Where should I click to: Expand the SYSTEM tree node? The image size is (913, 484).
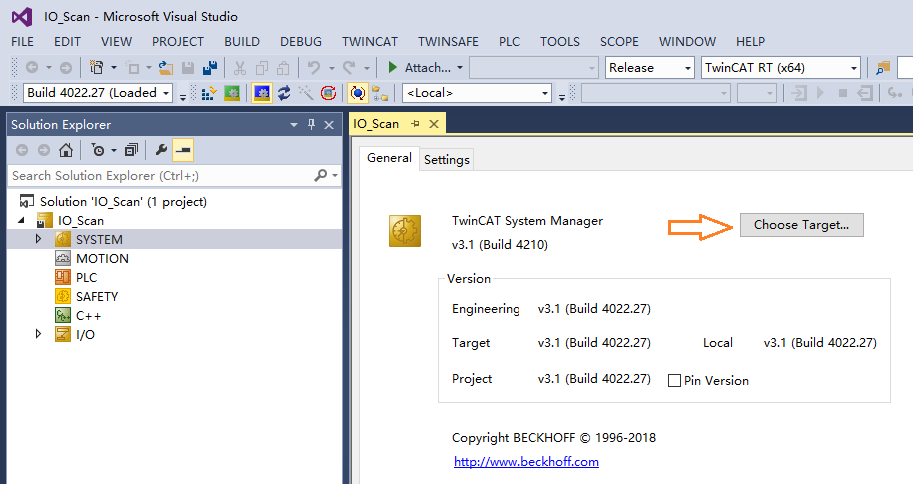coord(39,239)
